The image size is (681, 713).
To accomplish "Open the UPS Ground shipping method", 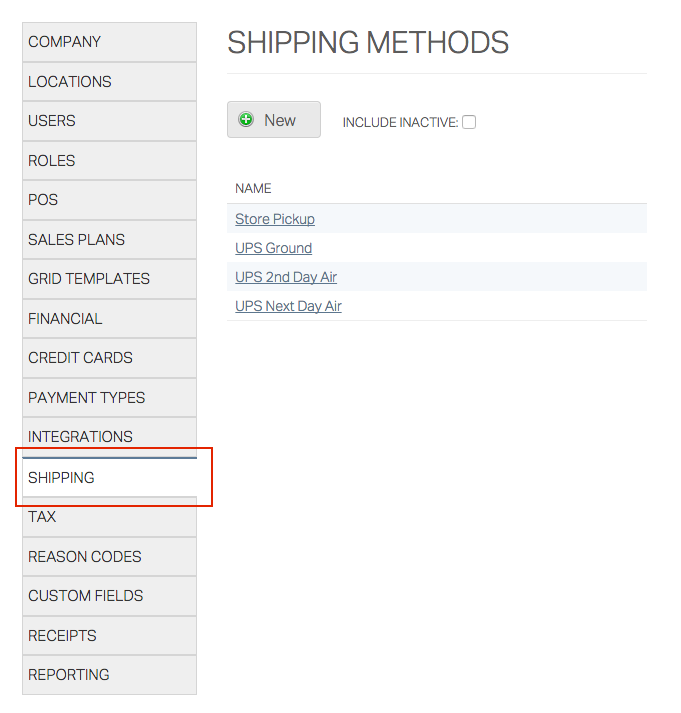I will coord(273,248).
